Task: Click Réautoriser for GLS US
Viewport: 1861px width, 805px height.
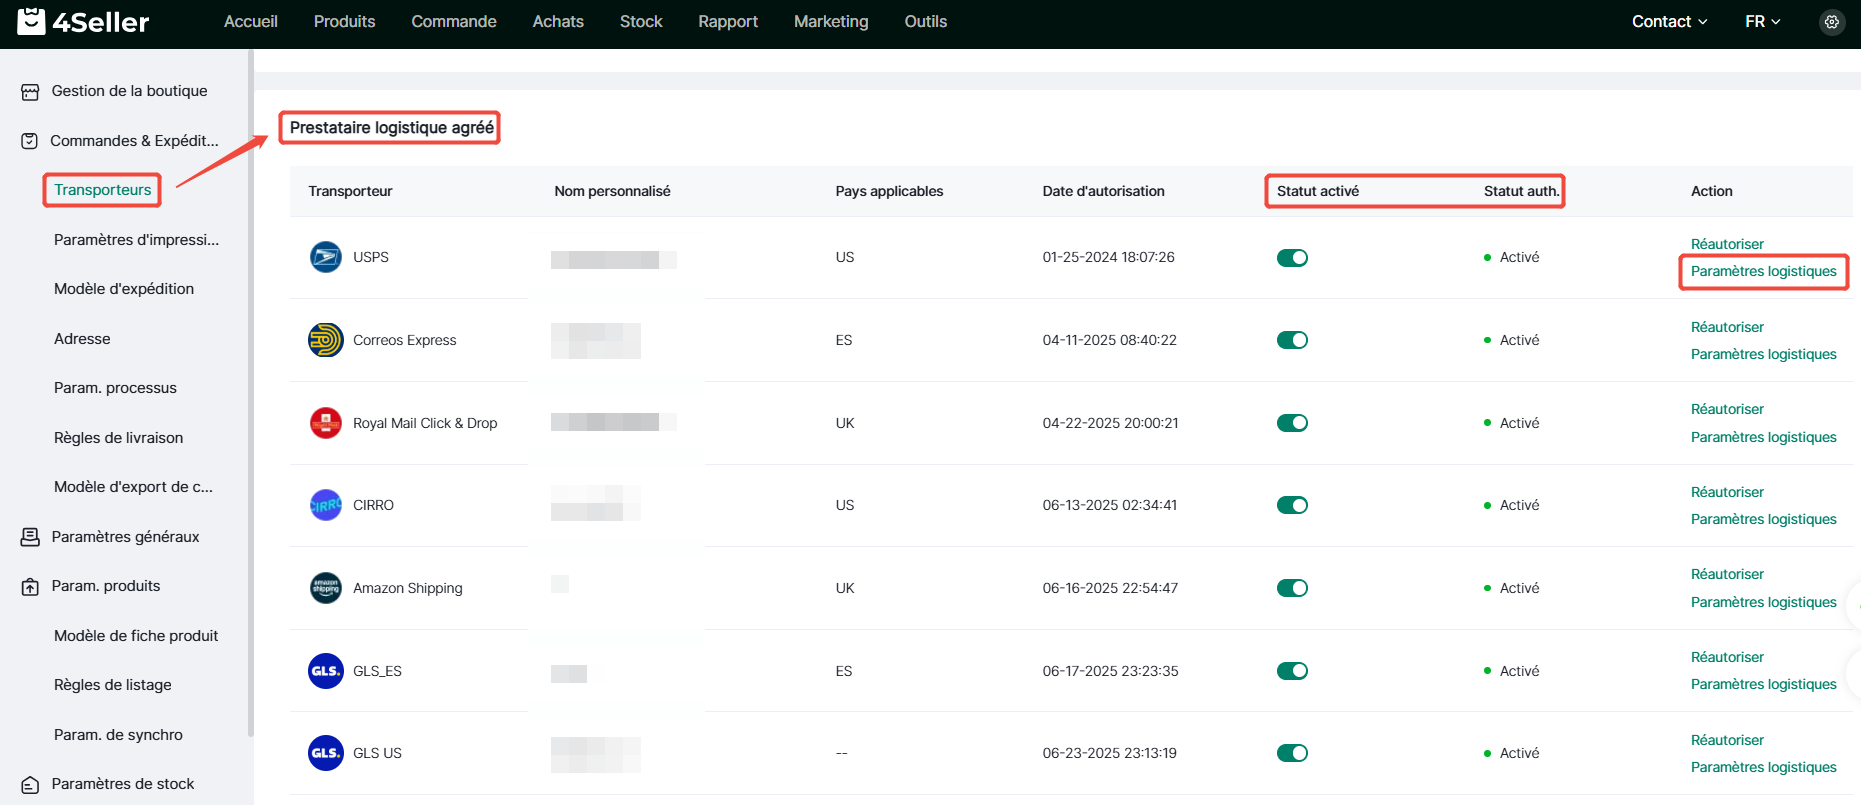Action: click(x=1727, y=740)
